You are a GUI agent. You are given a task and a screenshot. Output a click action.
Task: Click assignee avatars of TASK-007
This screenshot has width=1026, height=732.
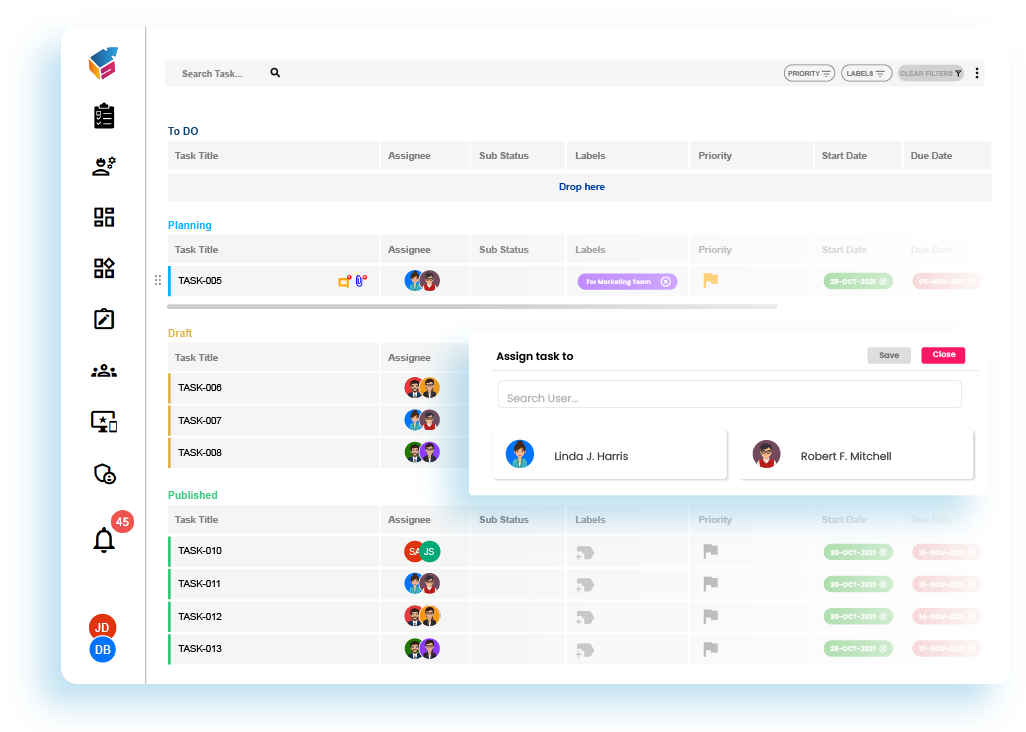point(422,420)
